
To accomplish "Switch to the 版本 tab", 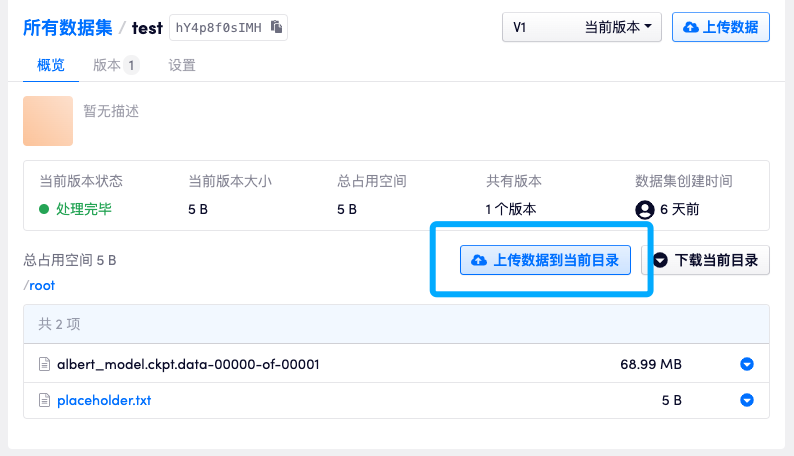I will coord(115,65).
